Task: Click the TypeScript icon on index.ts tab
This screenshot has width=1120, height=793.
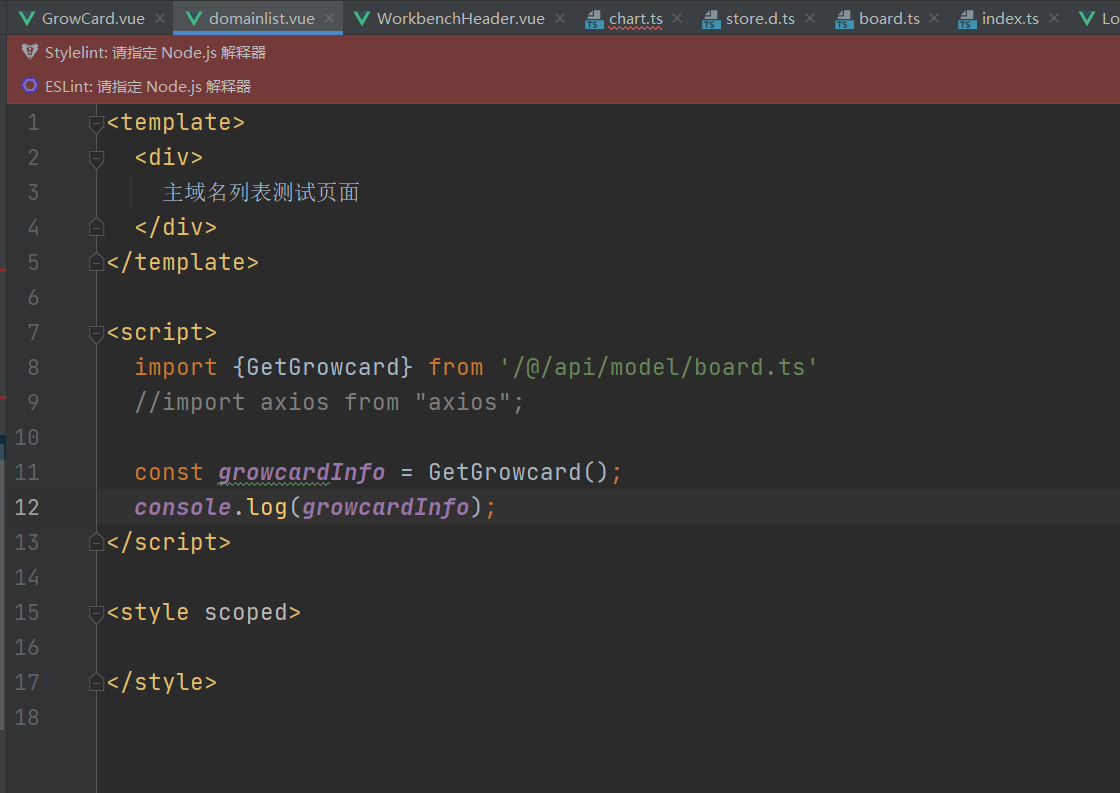Action: [966, 17]
